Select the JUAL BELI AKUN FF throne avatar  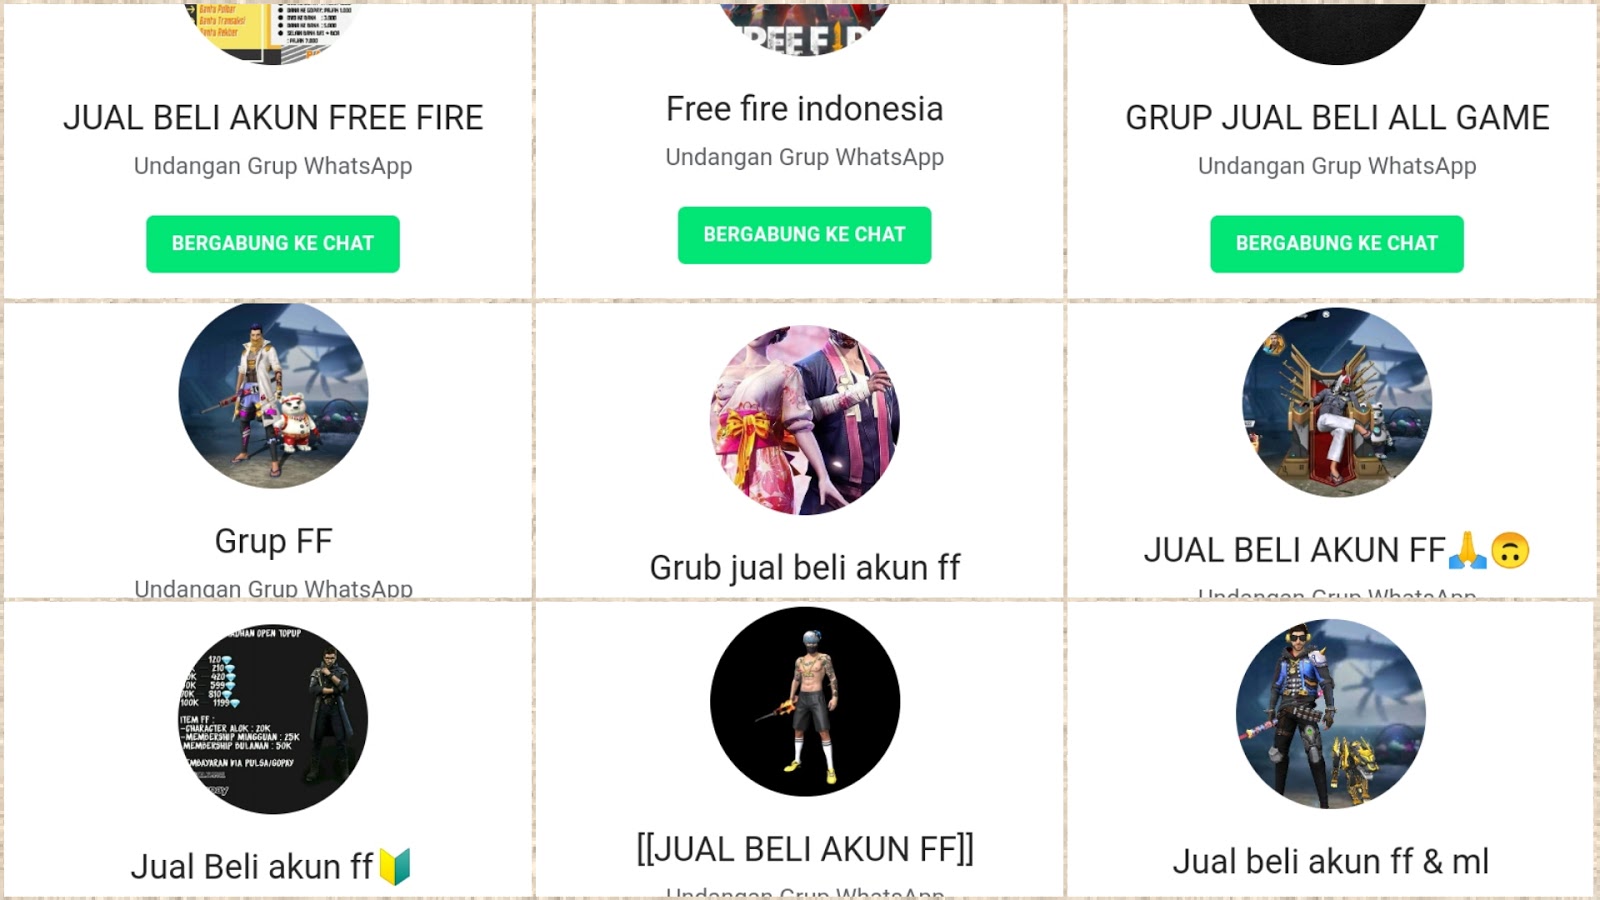coord(1337,402)
